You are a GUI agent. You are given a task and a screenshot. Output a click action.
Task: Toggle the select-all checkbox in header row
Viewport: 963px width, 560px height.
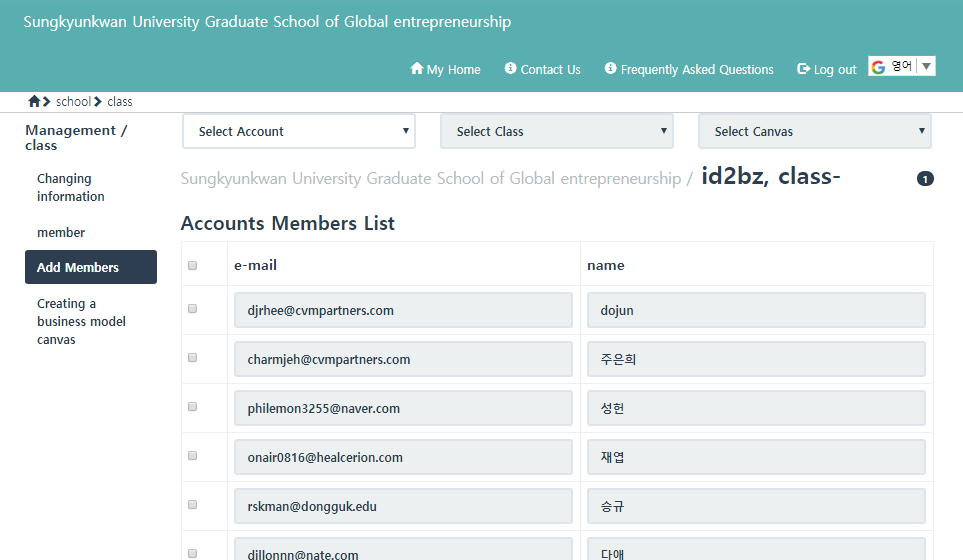tap(192, 265)
